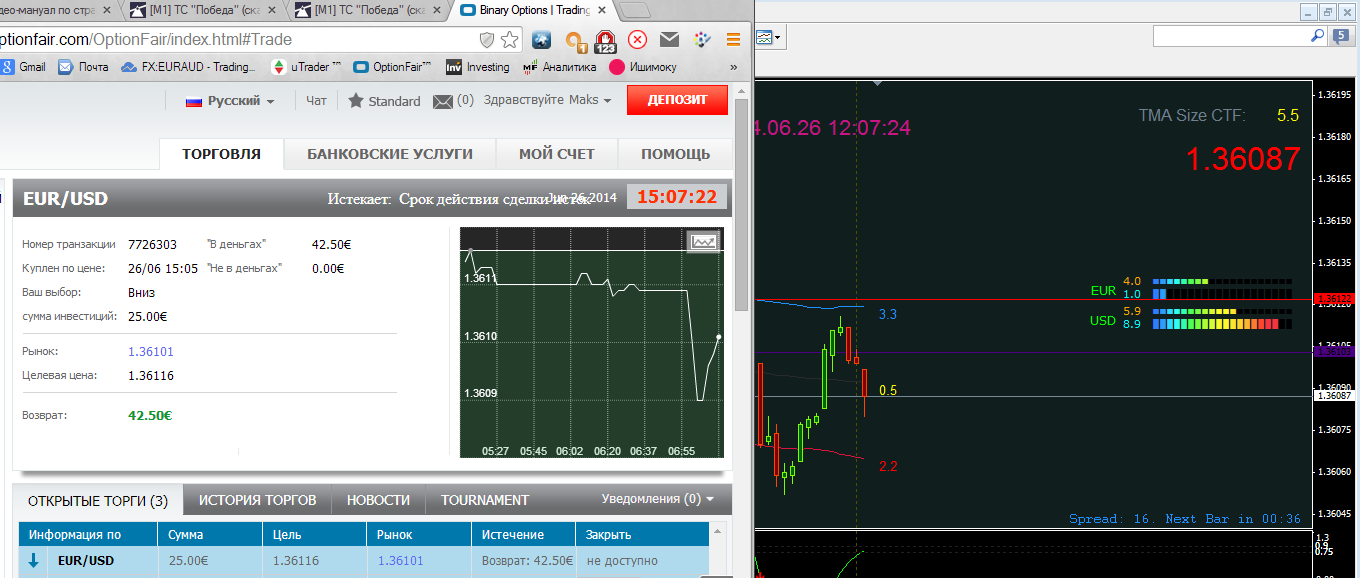The height and width of the screenshot is (578, 1360).
Task: Click не доступно in the Закрыть column
Action: click(x=622, y=561)
